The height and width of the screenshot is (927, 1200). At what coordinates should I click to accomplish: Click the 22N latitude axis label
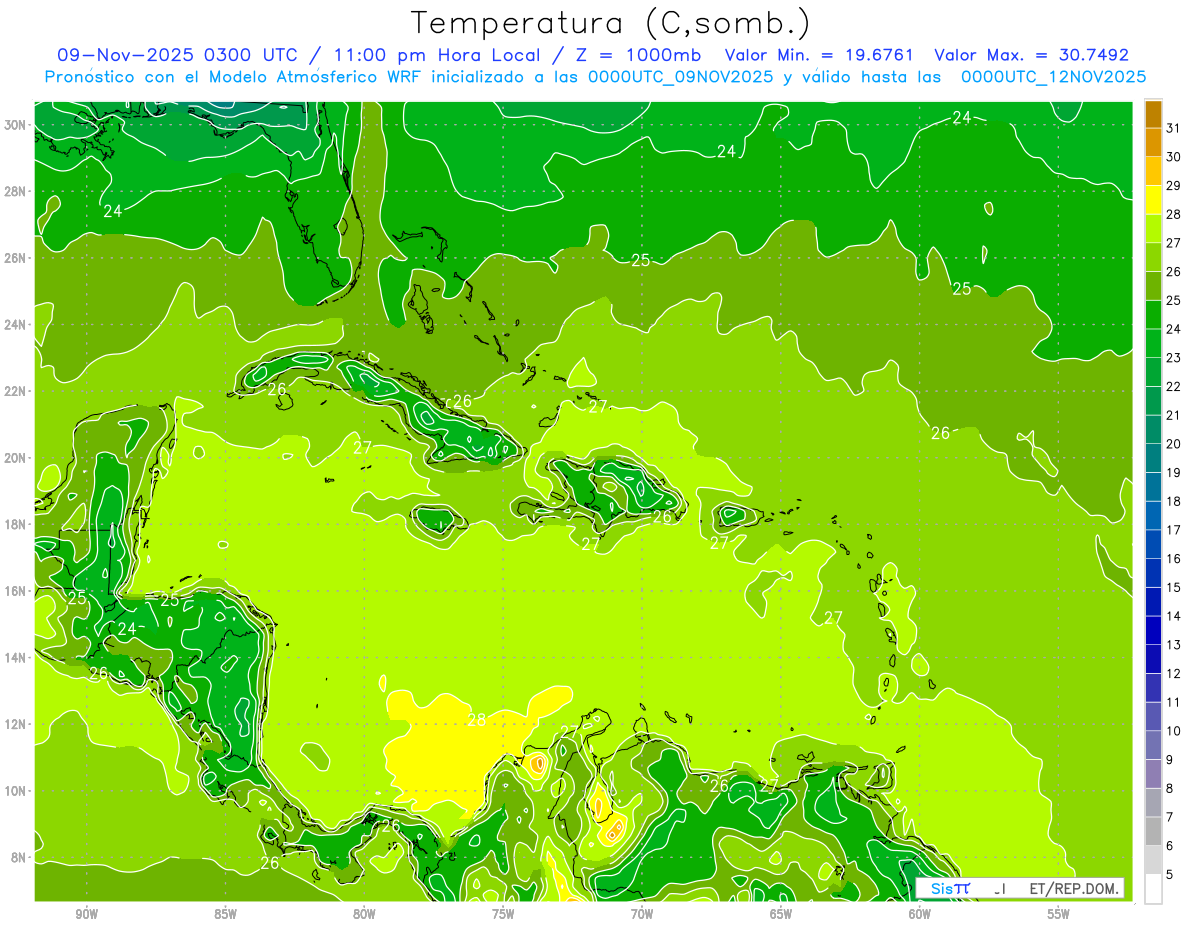[16, 391]
